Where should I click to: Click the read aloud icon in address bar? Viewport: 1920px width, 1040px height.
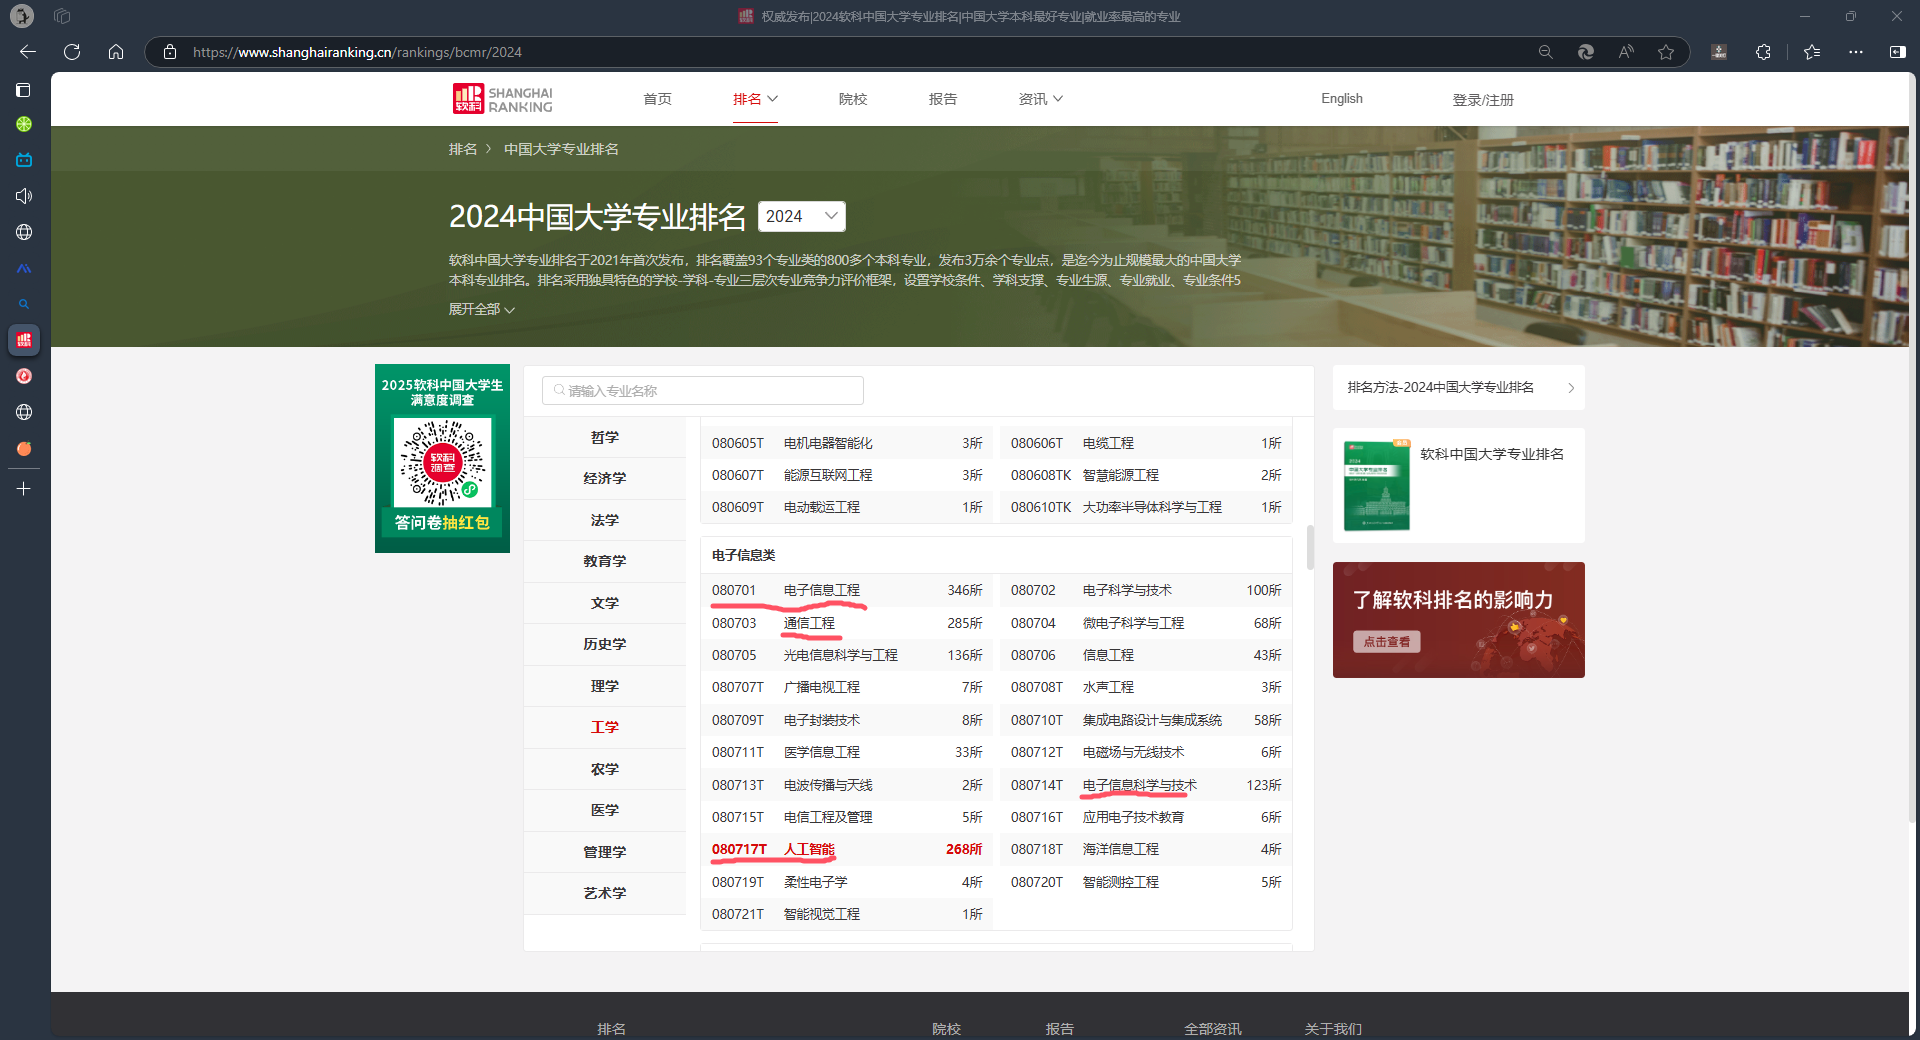(1626, 52)
